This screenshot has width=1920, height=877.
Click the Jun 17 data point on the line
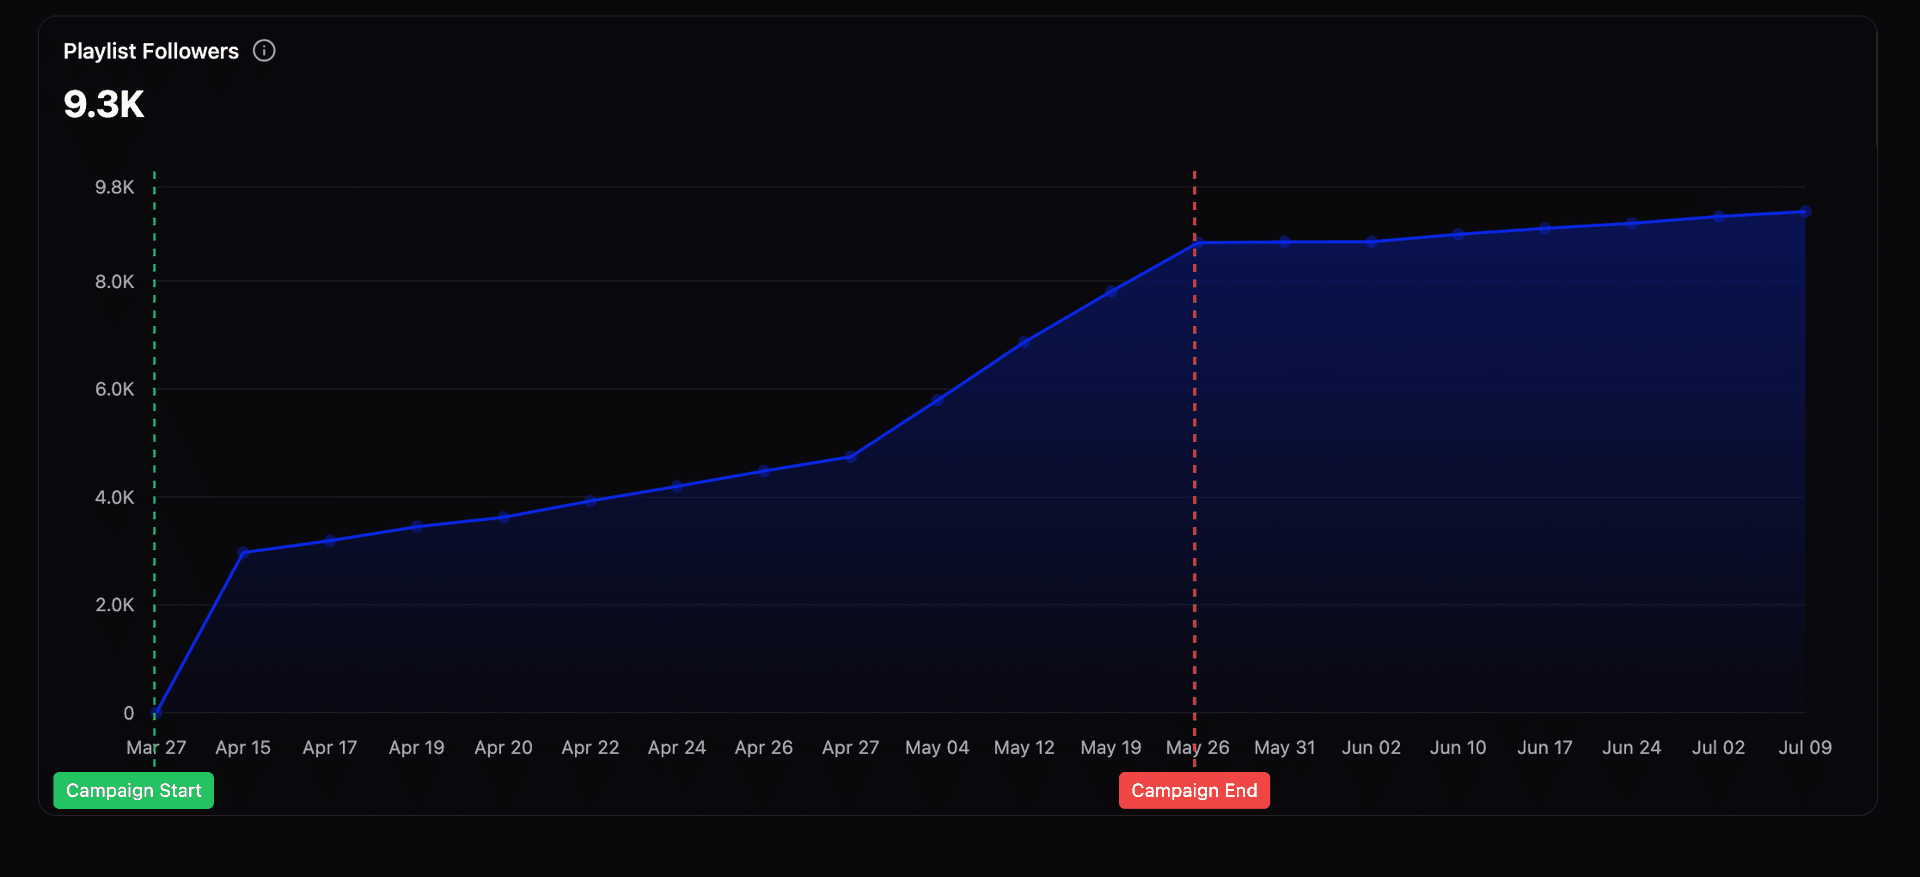1545,228
